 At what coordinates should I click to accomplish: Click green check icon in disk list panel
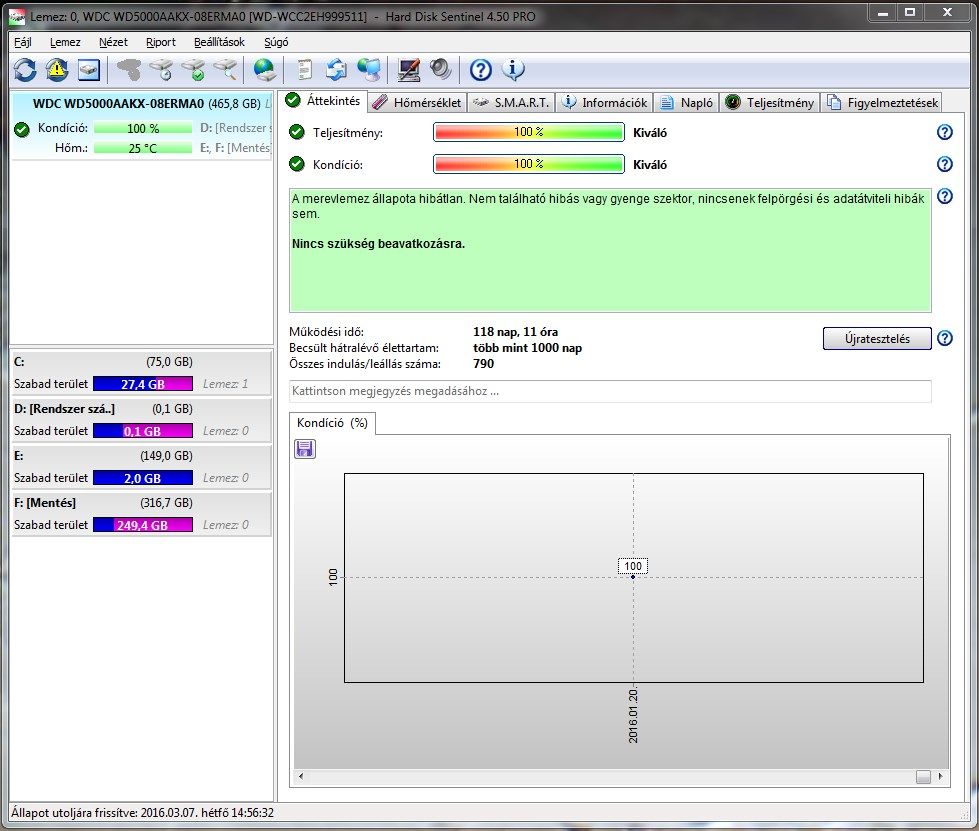click(22, 129)
